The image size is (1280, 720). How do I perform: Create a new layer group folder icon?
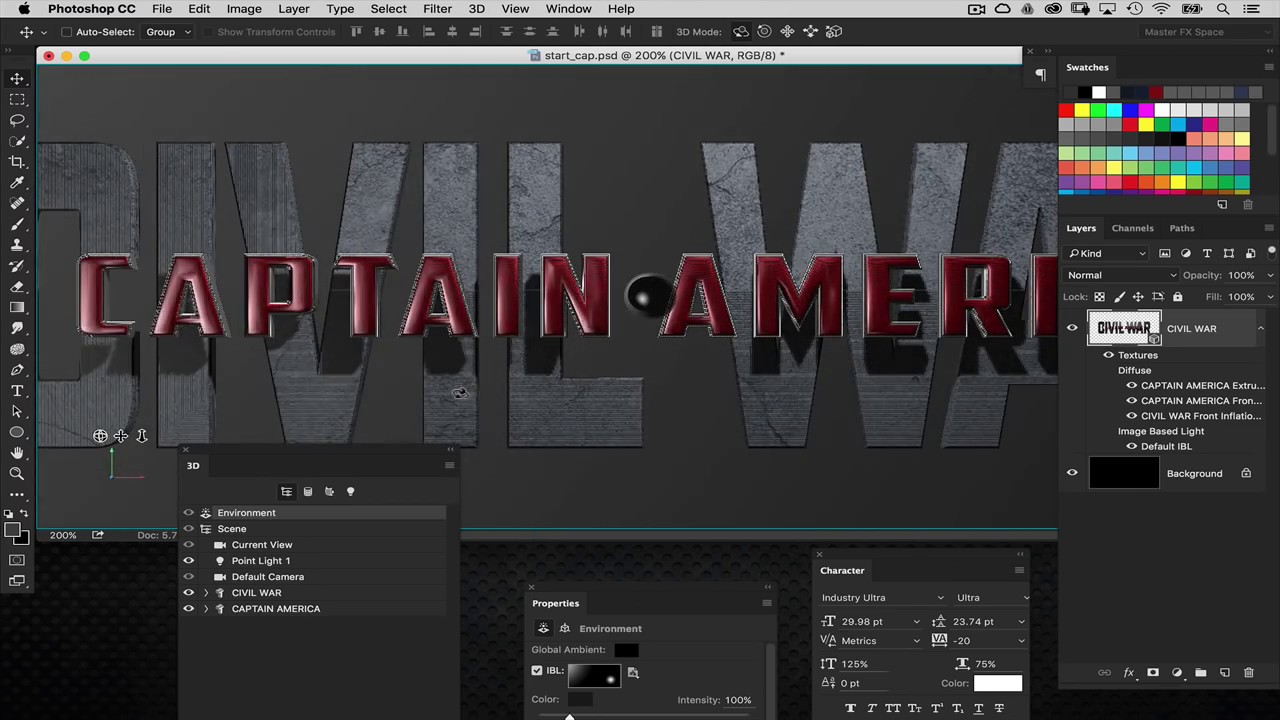pyautogui.click(x=1200, y=673)
